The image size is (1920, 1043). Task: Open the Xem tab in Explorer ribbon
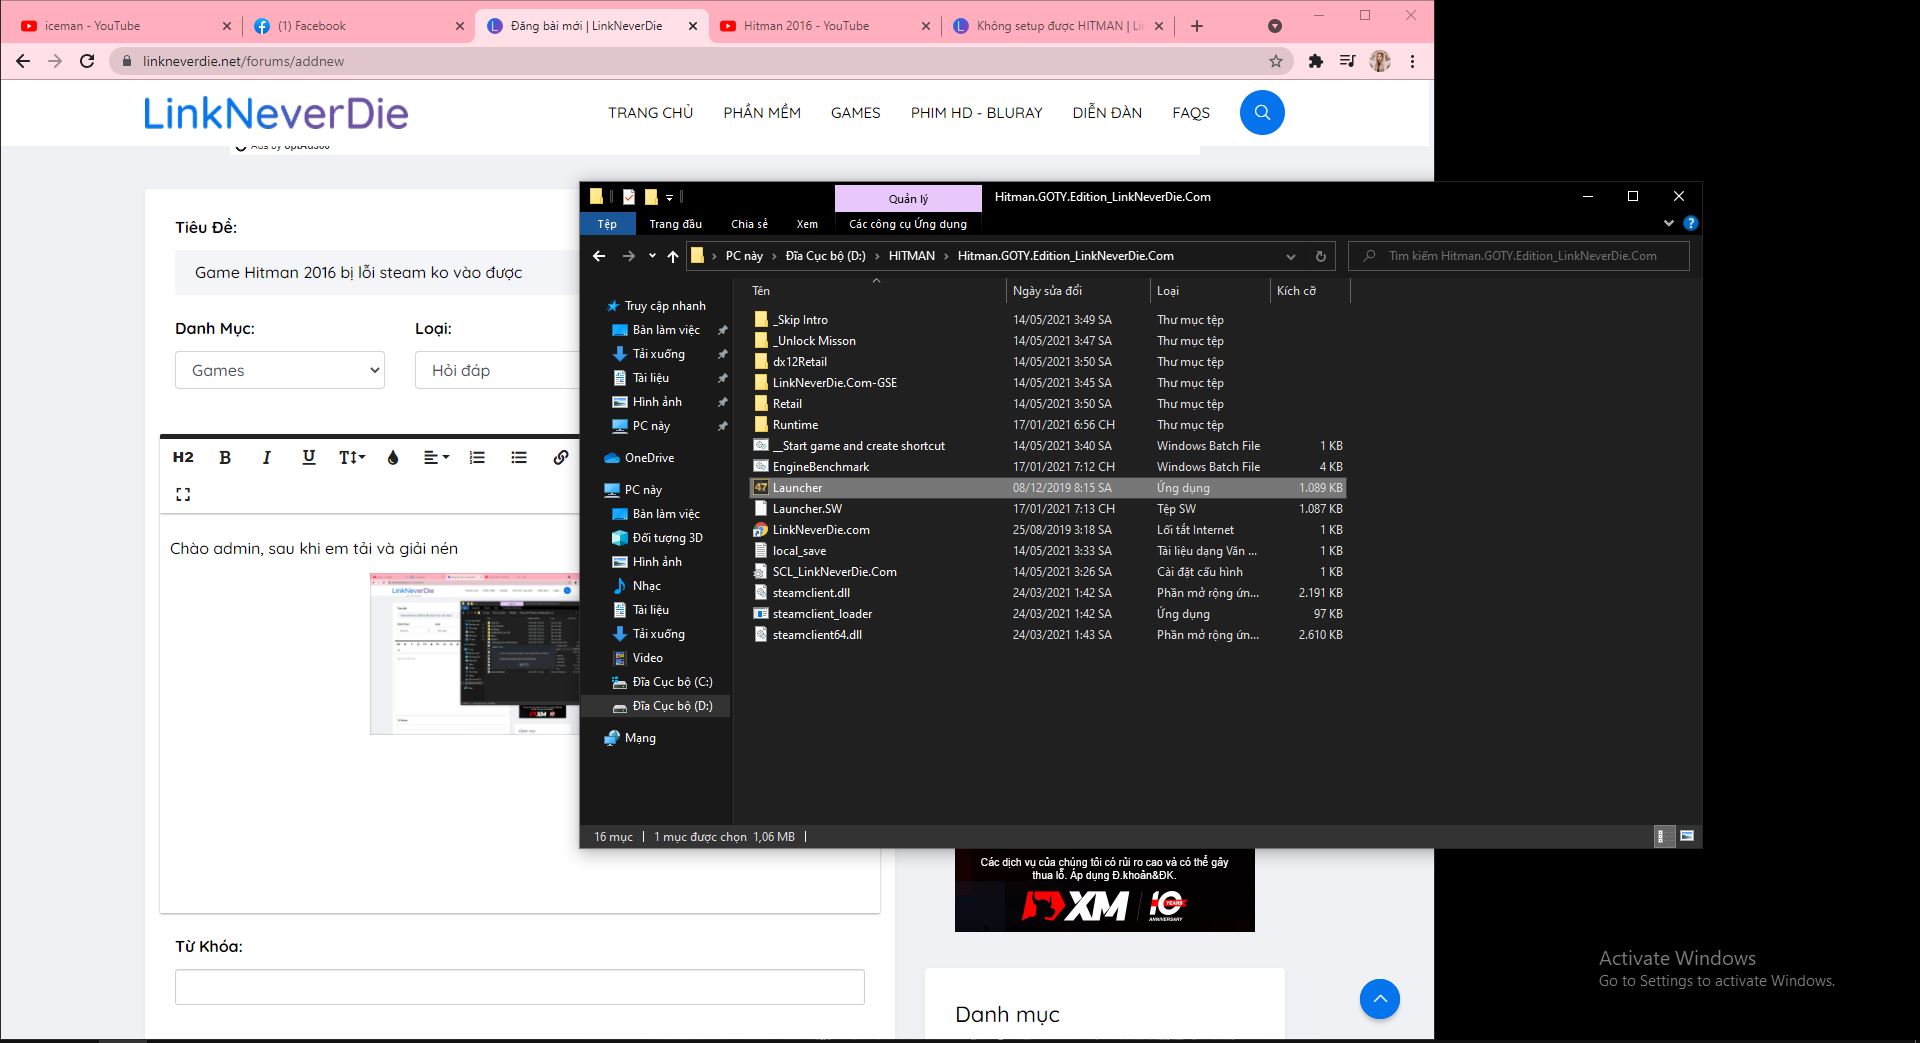point(807,224)
